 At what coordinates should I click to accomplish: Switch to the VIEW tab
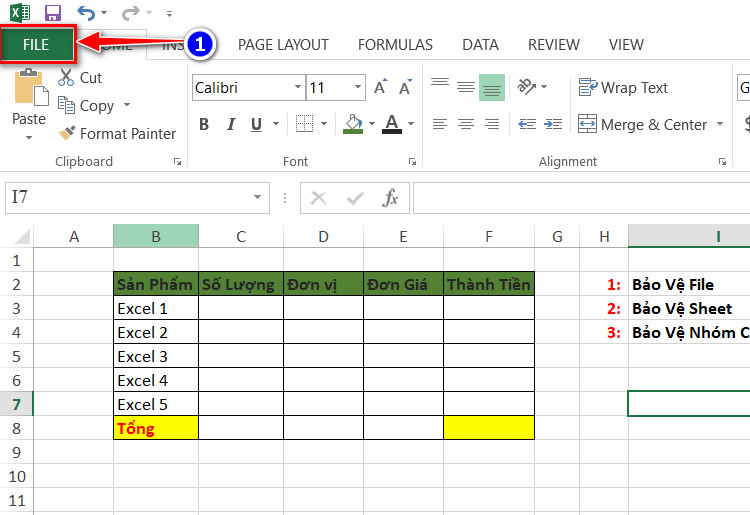(626, 45)
